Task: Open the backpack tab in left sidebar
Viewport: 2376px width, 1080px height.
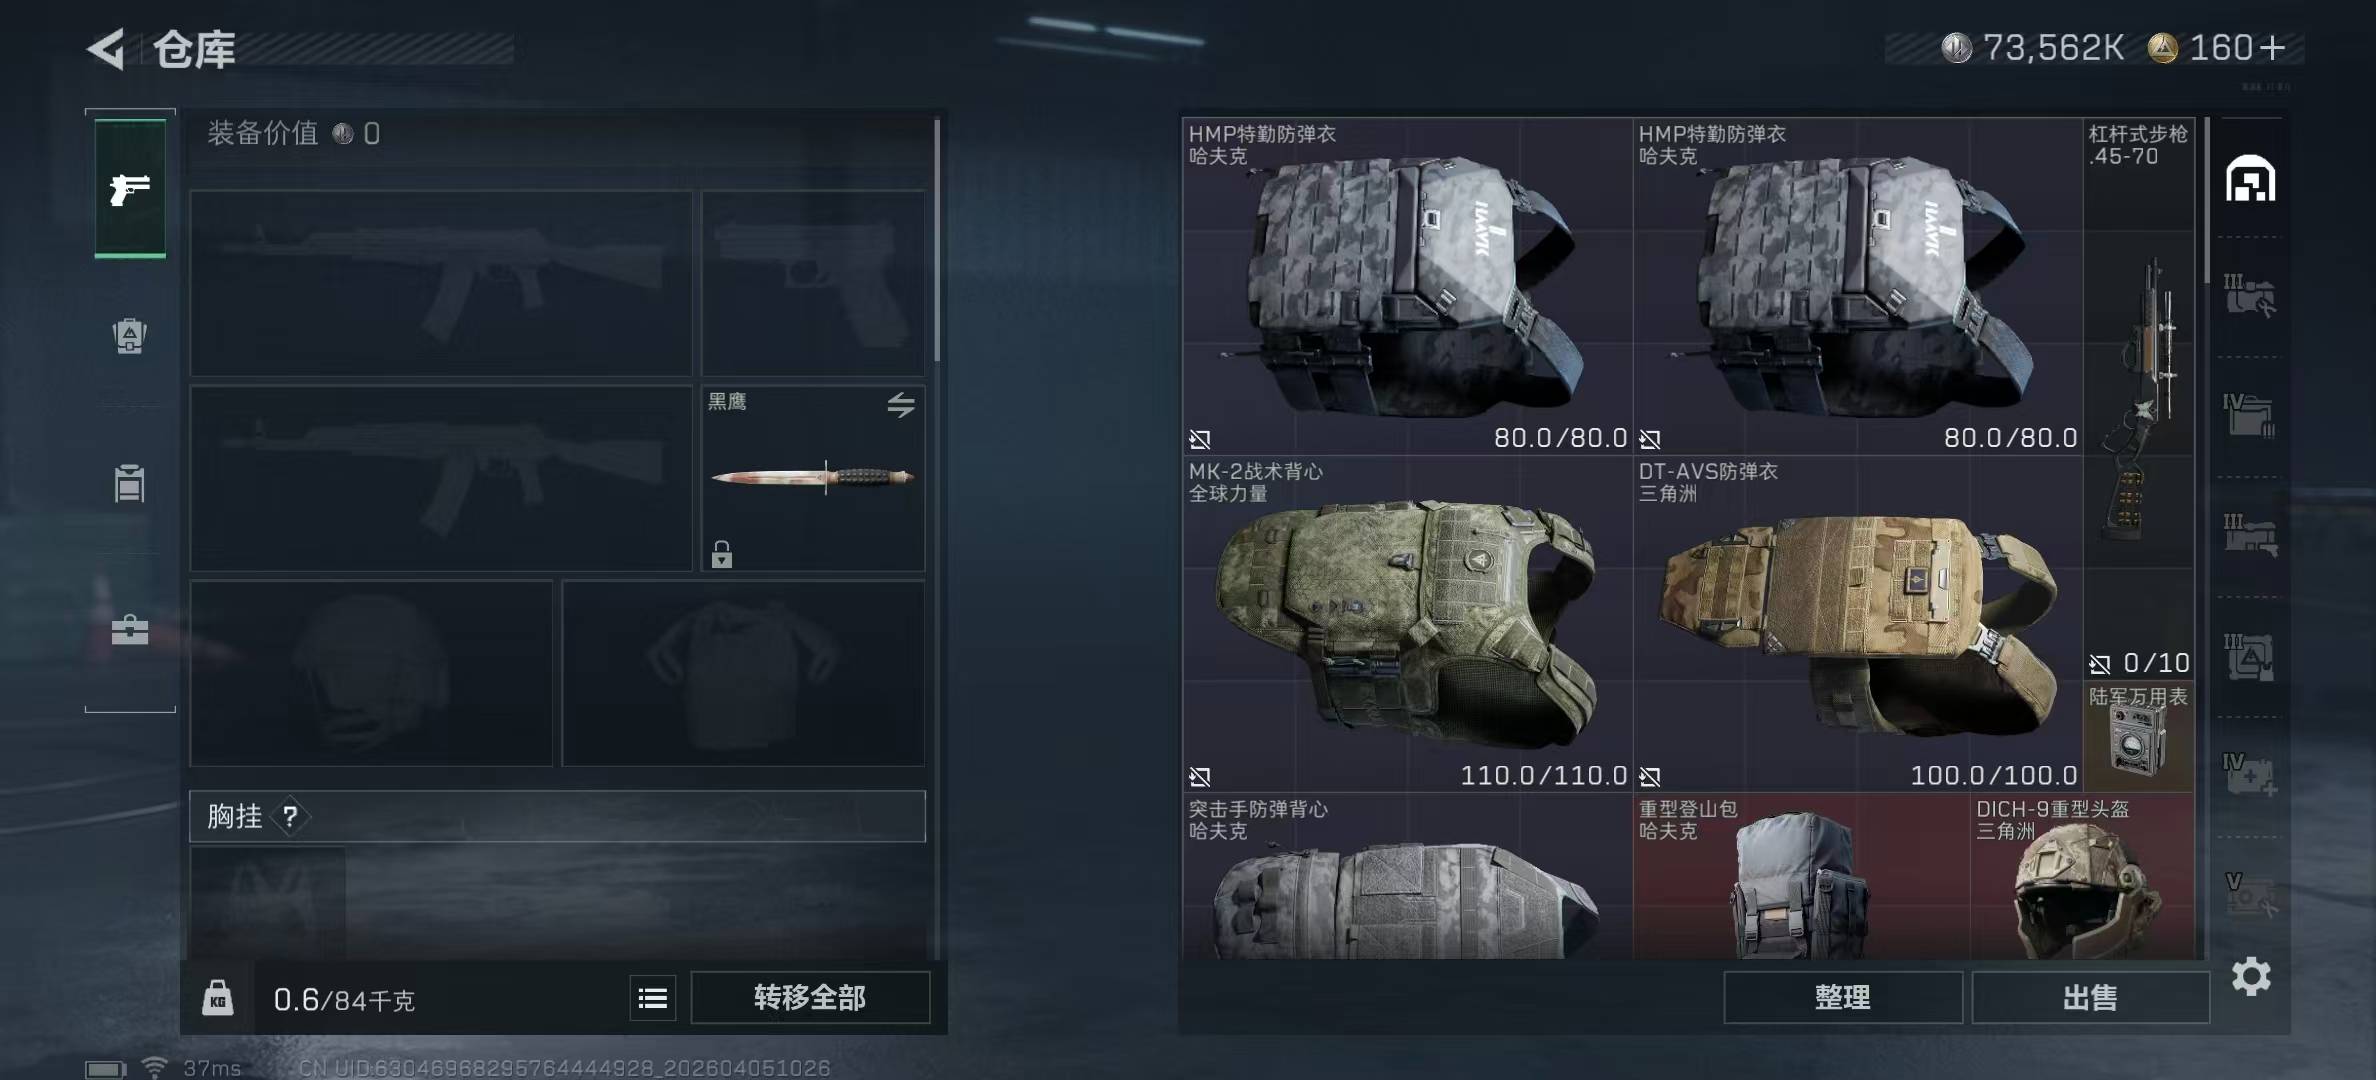Action: (x=130, y=336)
